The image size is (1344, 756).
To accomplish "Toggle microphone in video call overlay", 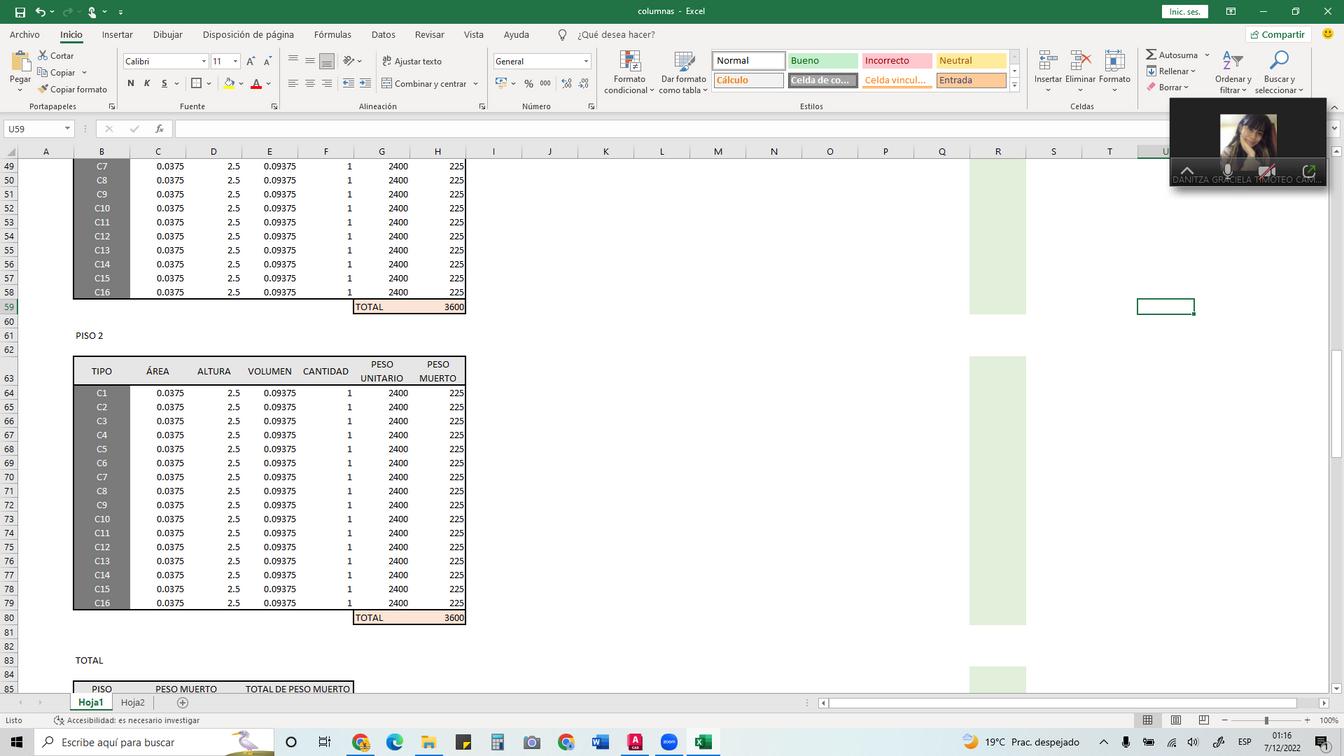I will (x=1227, y=171).
